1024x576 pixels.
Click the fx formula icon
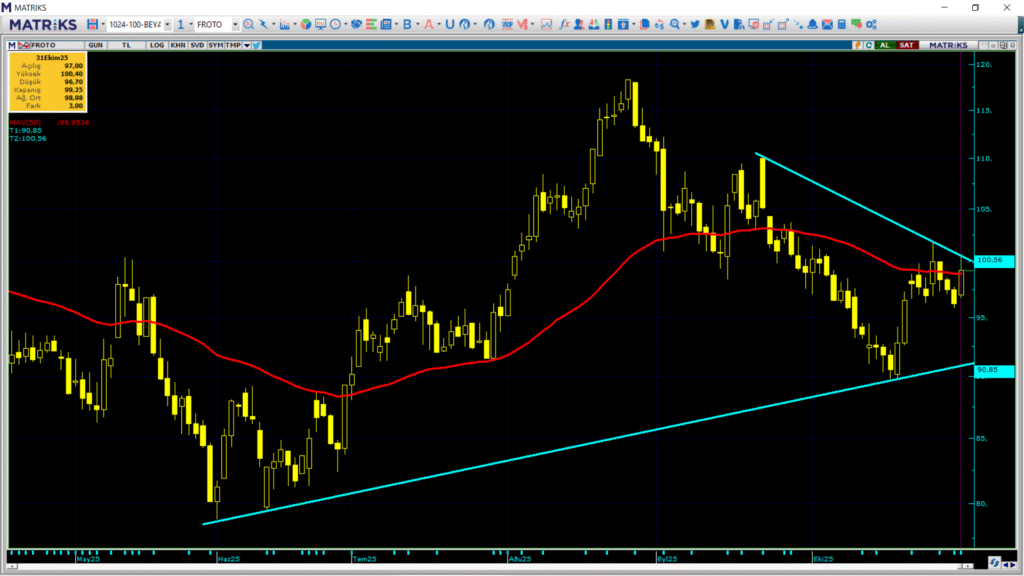point(565,24)
